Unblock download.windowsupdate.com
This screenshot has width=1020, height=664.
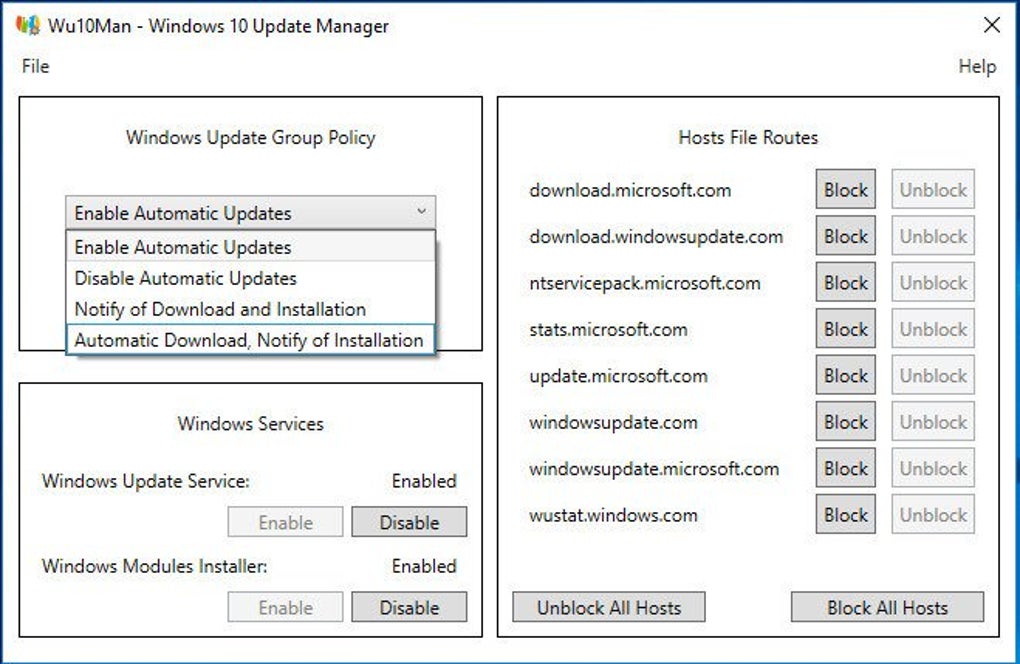(x=933, y=236)
